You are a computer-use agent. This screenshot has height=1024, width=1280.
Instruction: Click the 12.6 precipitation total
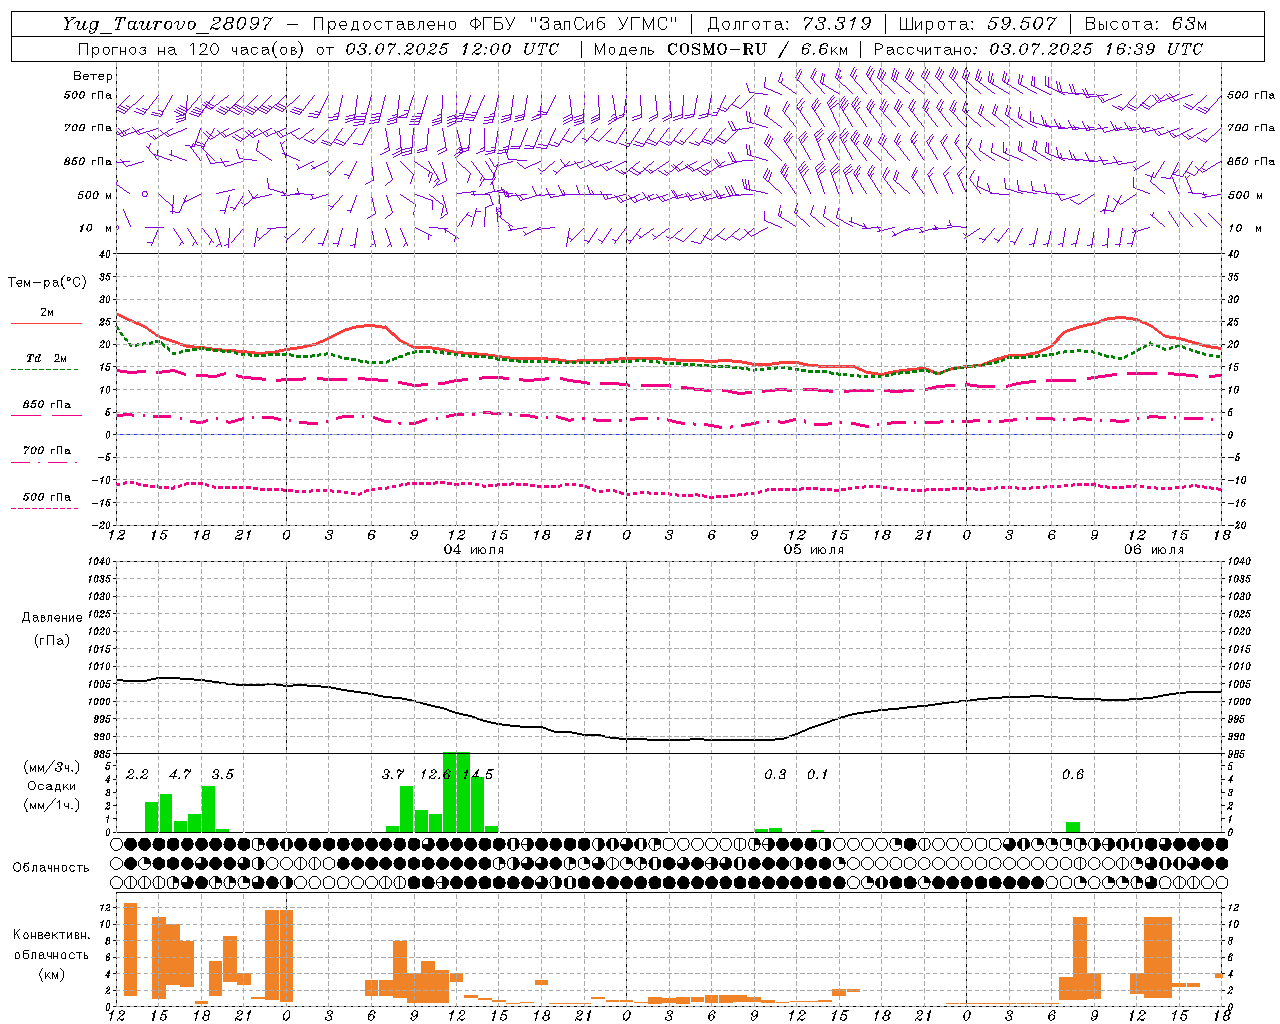point(436,775)
